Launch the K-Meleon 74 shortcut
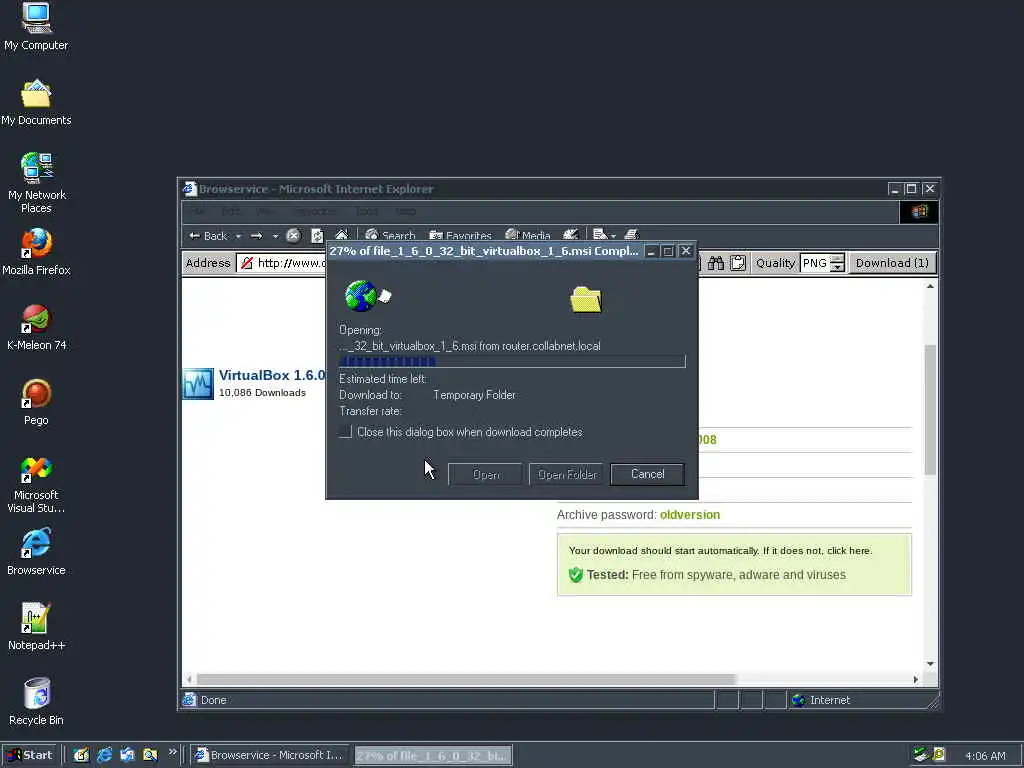This screenshot has width=1024, height=768. pos(36,327)
